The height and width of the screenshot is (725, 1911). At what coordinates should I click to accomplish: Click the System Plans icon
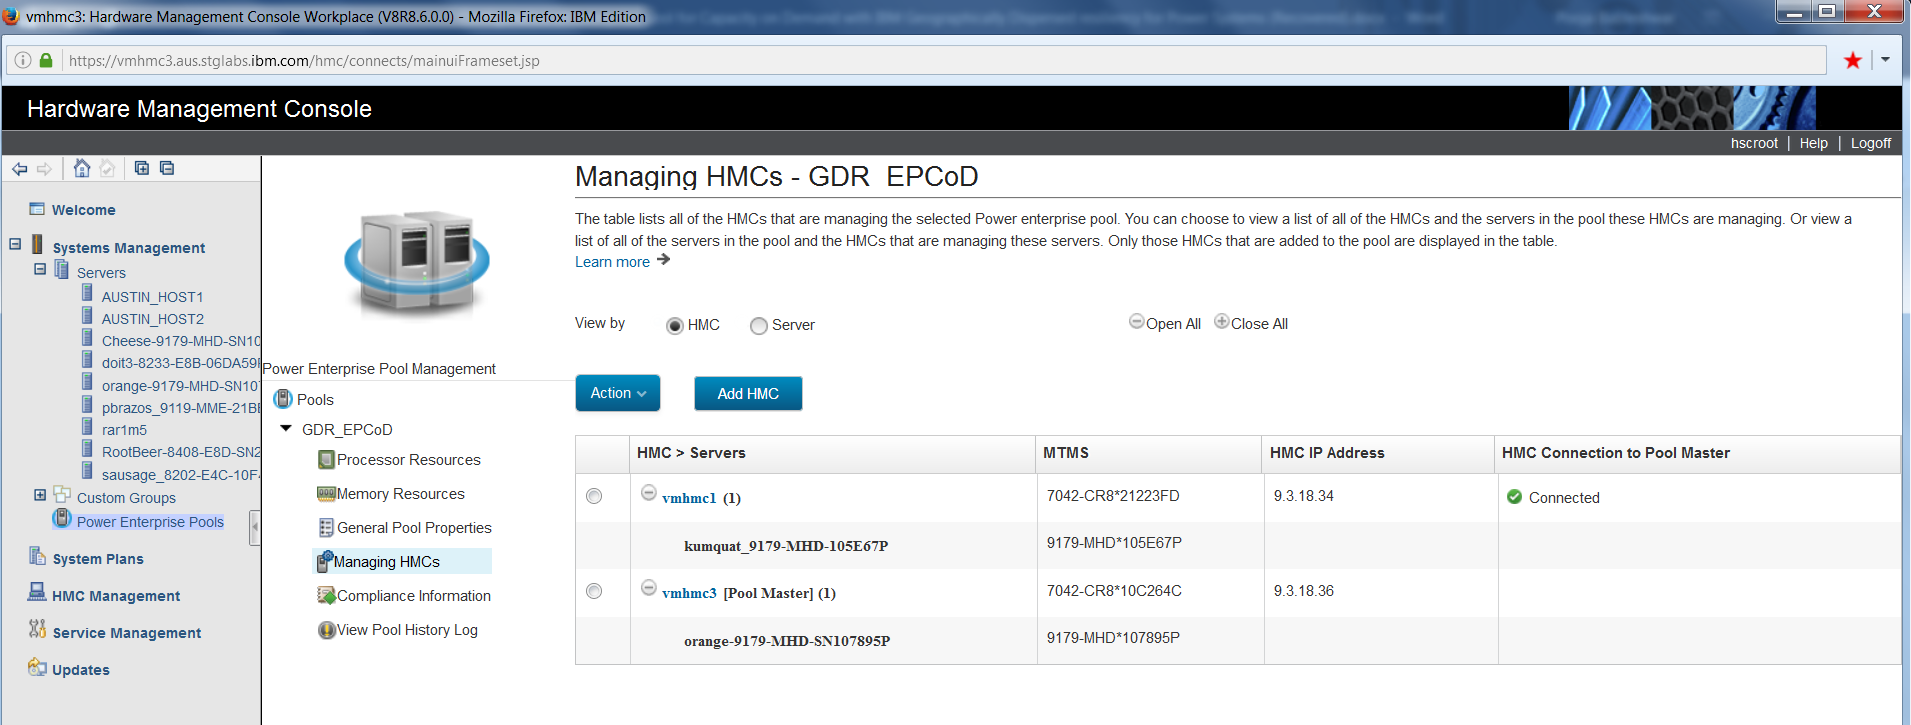click(37, 556)
